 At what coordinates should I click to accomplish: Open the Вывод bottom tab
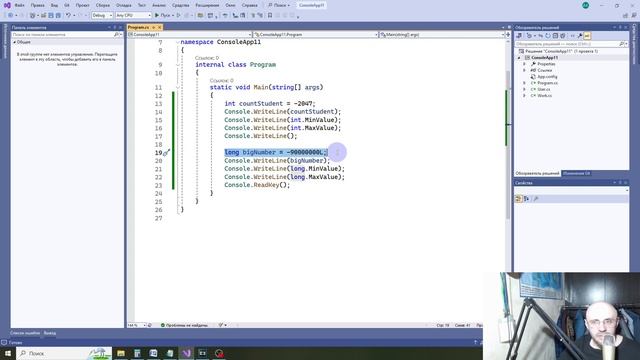pyautogui.click(x=50, y=333)
